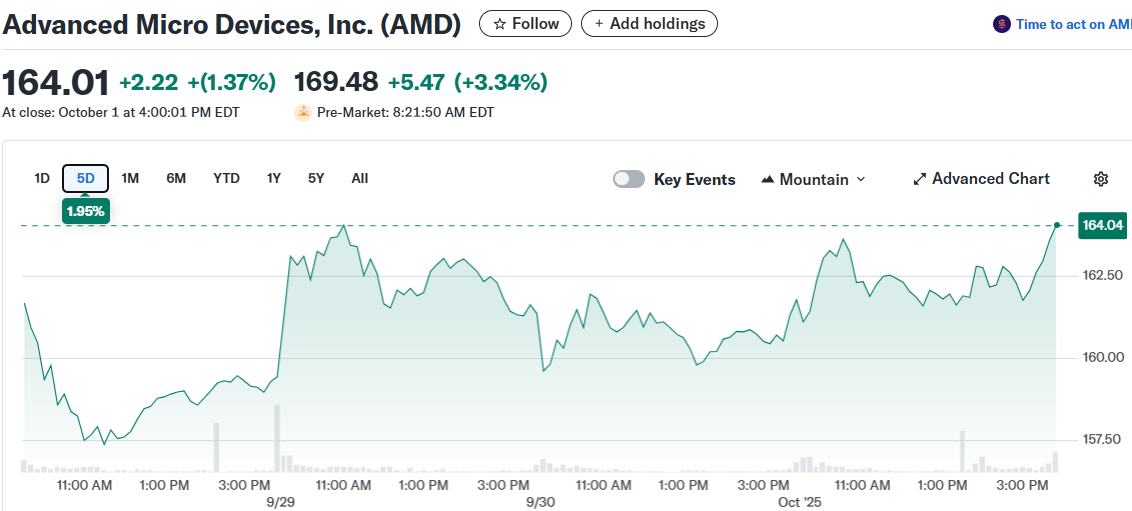Select the 1D time range

(x=42, y=178)
